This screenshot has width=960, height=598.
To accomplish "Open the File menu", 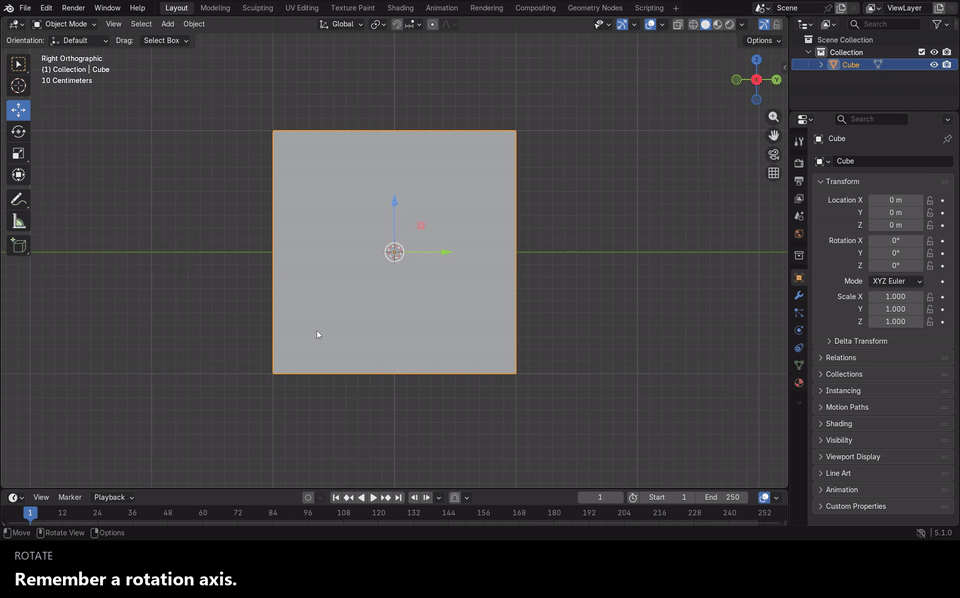I will [x=25, y=8].
